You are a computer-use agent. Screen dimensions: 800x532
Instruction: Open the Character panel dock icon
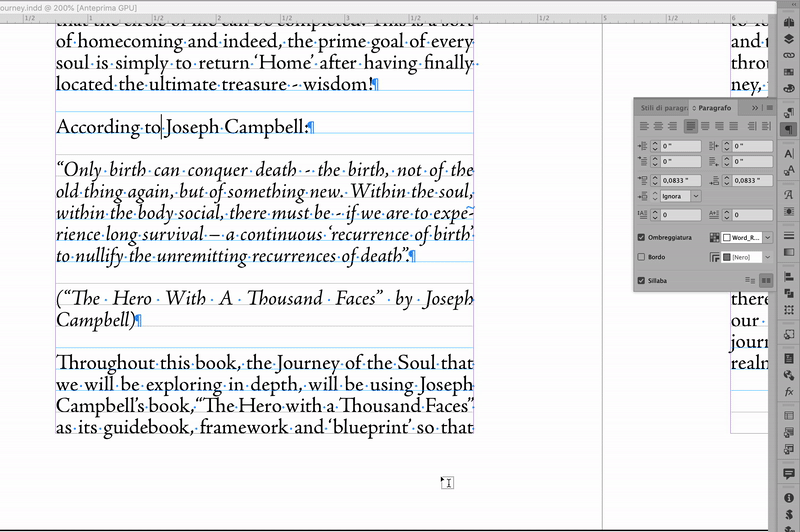[789, 154]
